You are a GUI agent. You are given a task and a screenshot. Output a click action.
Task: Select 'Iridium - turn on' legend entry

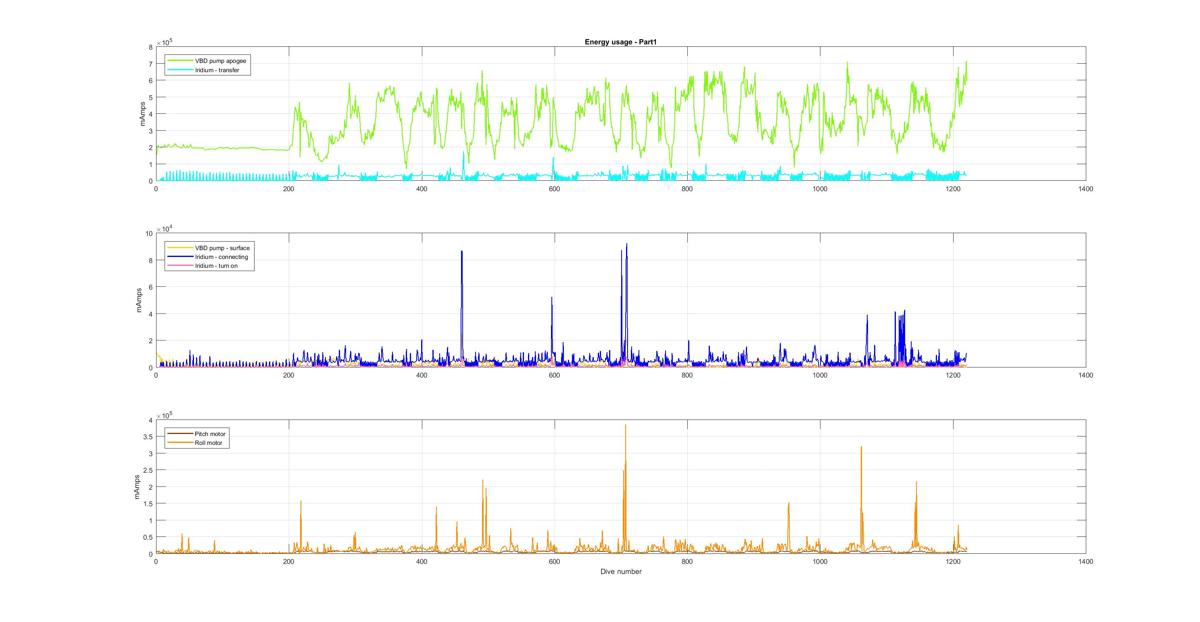218,264
